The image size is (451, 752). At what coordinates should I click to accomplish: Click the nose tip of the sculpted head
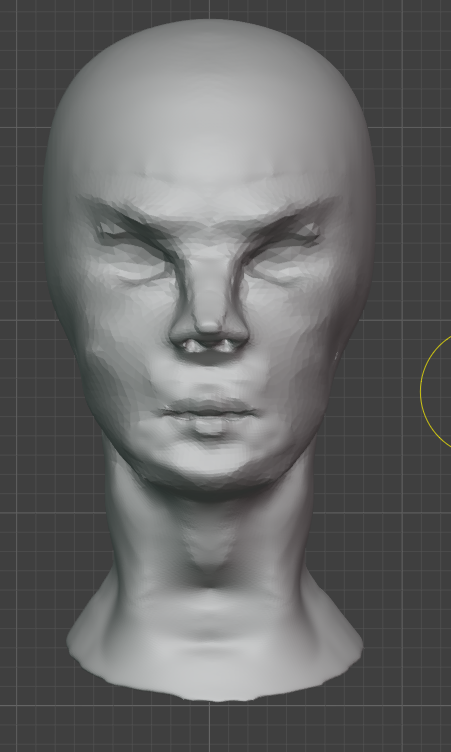point(209,329)
